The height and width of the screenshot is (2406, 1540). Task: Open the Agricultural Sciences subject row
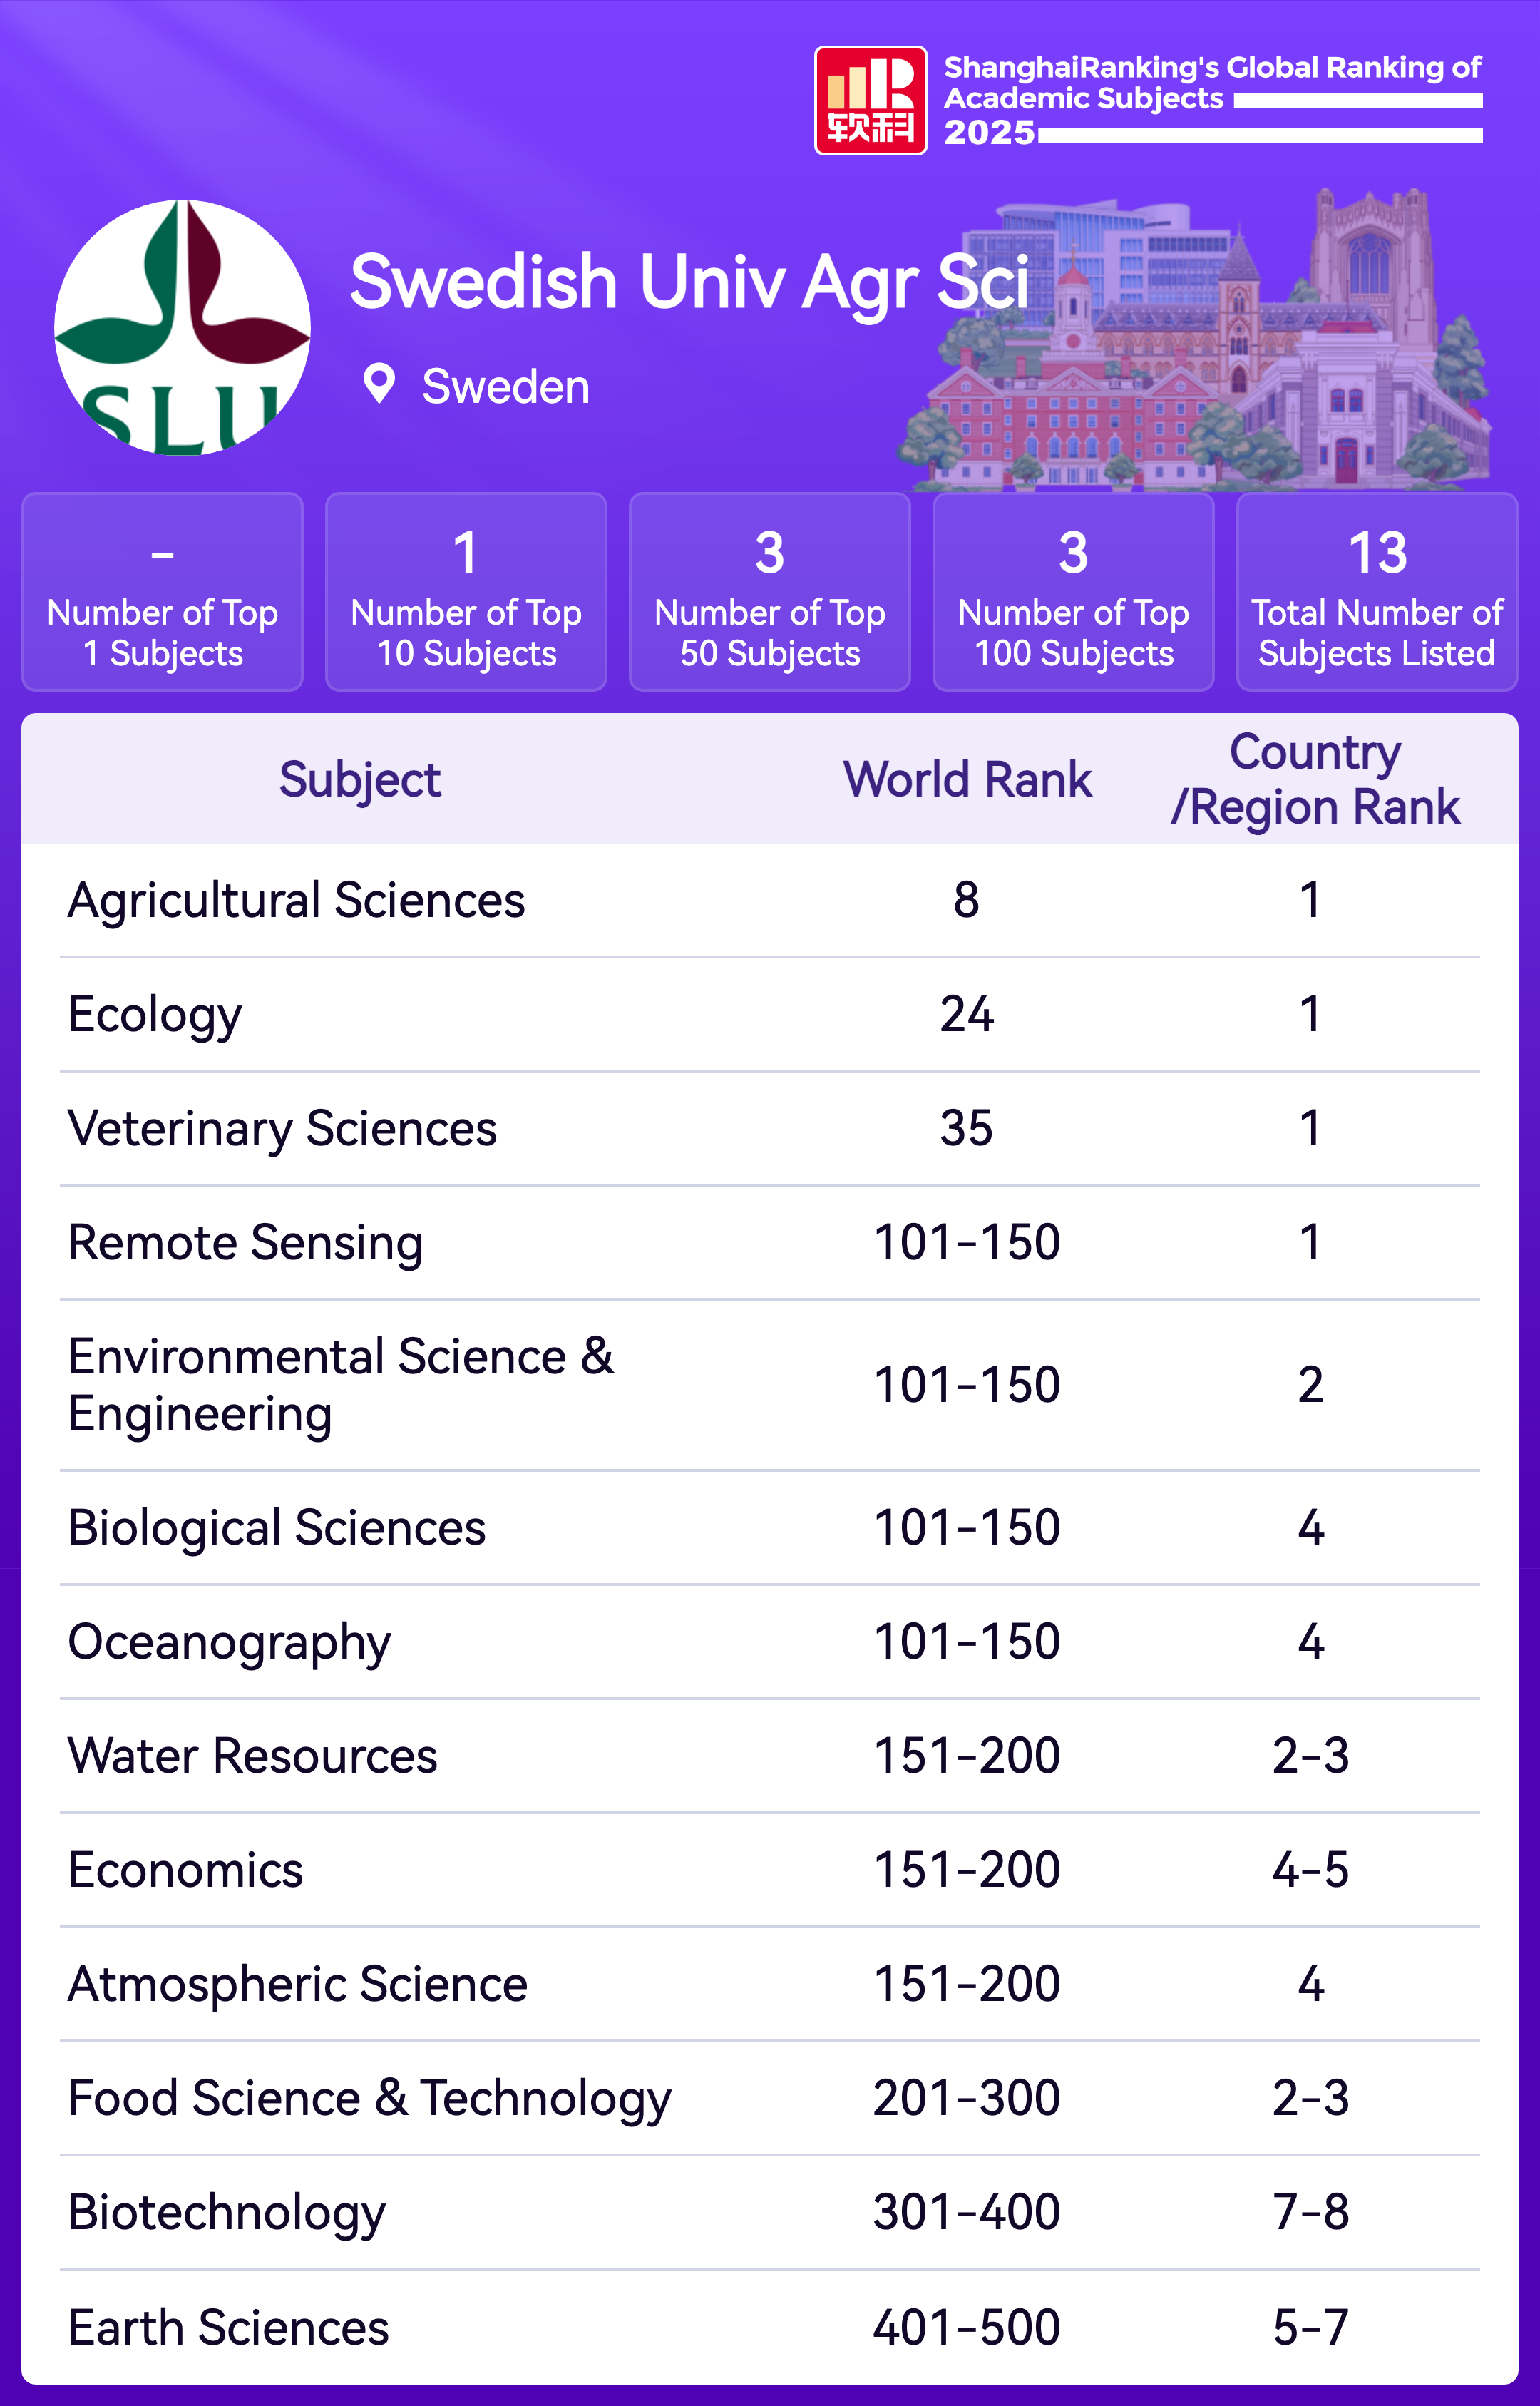click(297, 900)
